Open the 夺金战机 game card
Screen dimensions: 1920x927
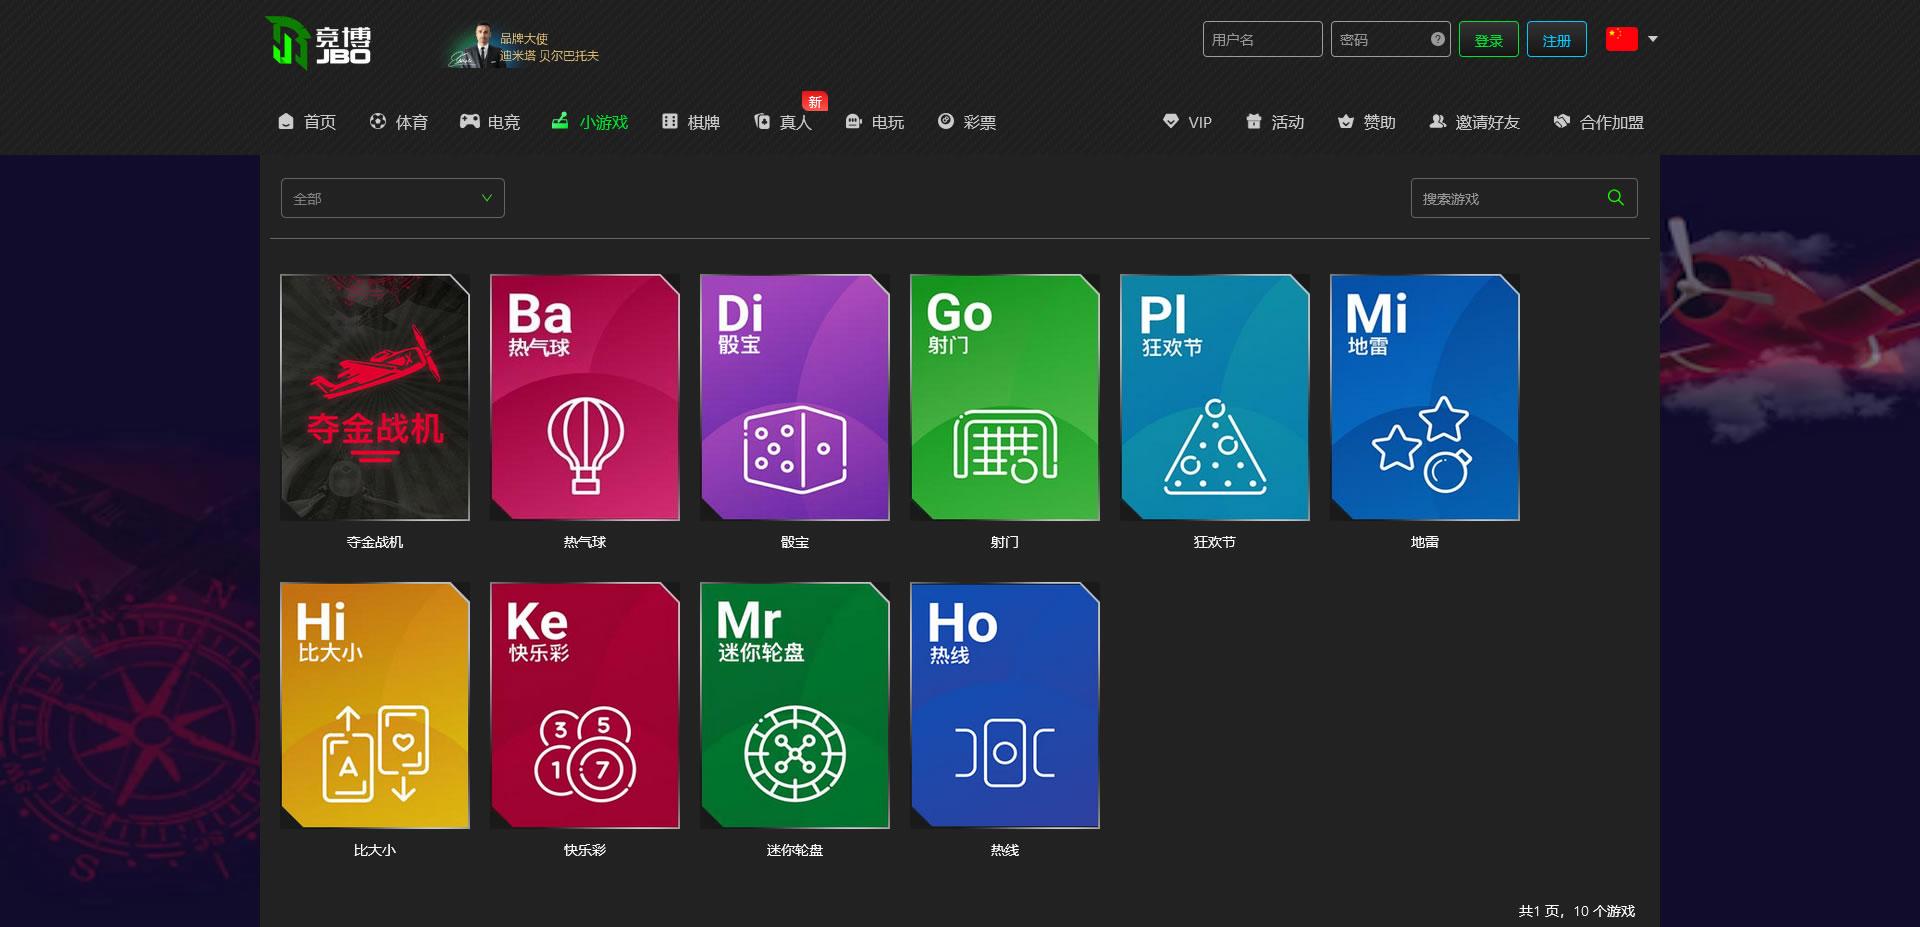(375, 397)
